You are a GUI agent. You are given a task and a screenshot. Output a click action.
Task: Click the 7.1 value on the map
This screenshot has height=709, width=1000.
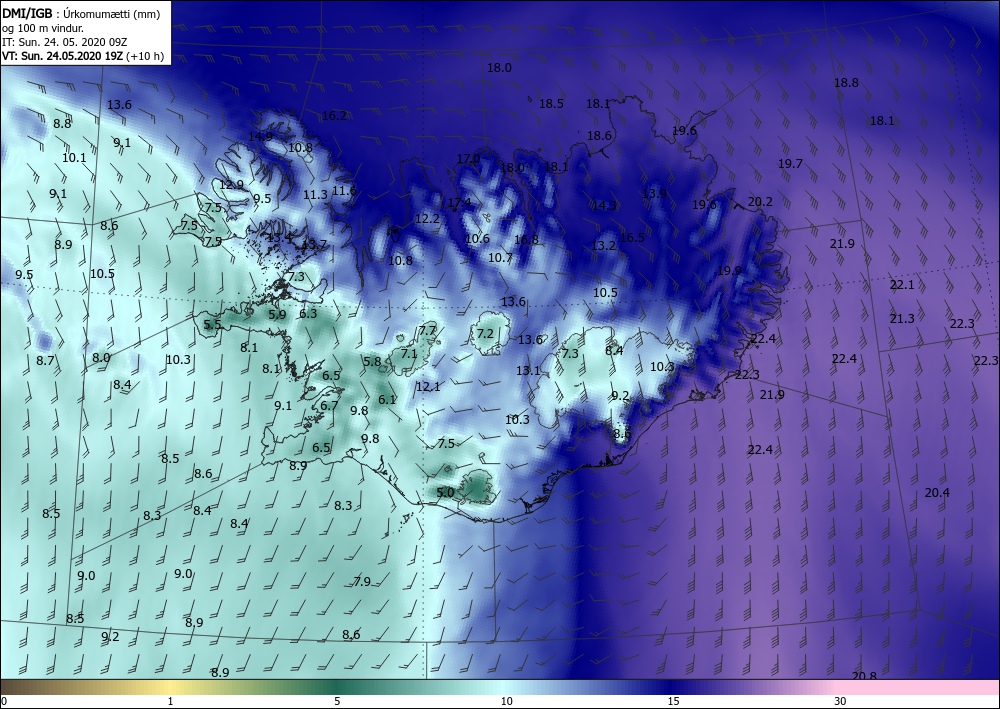pos(409,353)
